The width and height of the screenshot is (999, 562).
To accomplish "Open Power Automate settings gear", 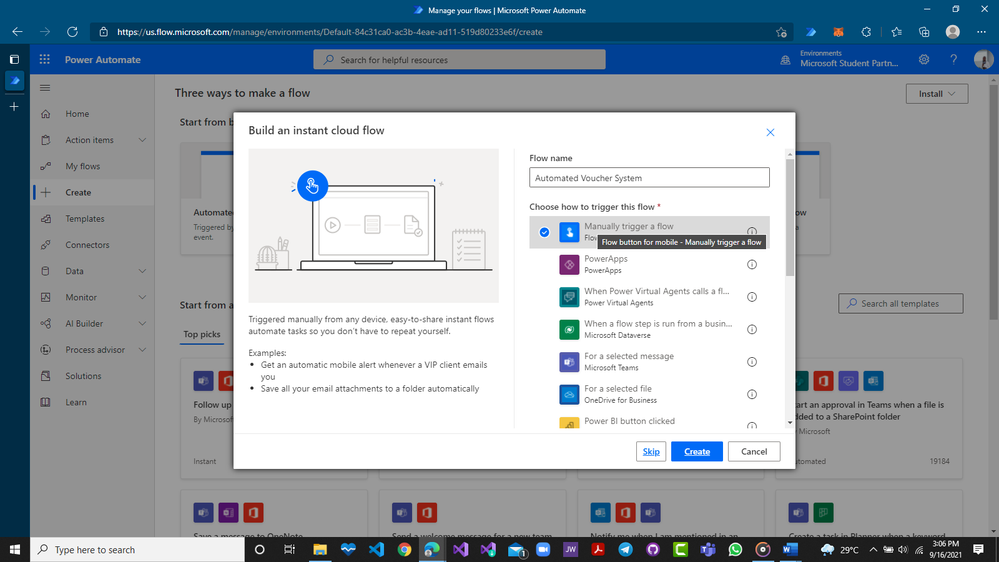I will (x=924, y=59).
